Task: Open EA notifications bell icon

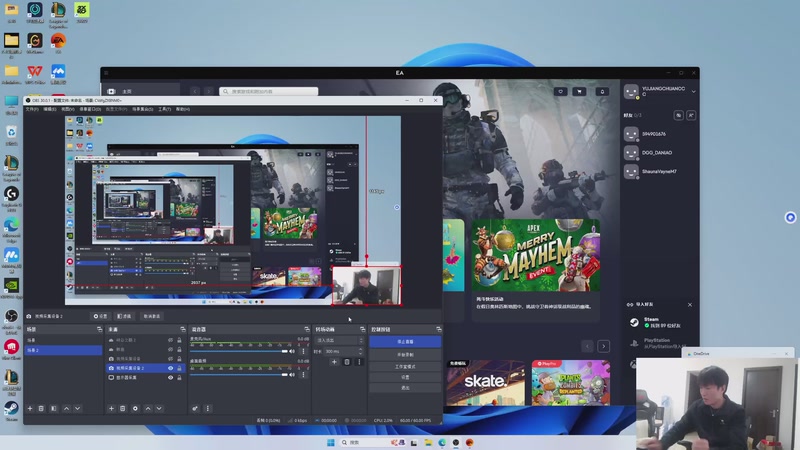Action: tap(602, 91)
